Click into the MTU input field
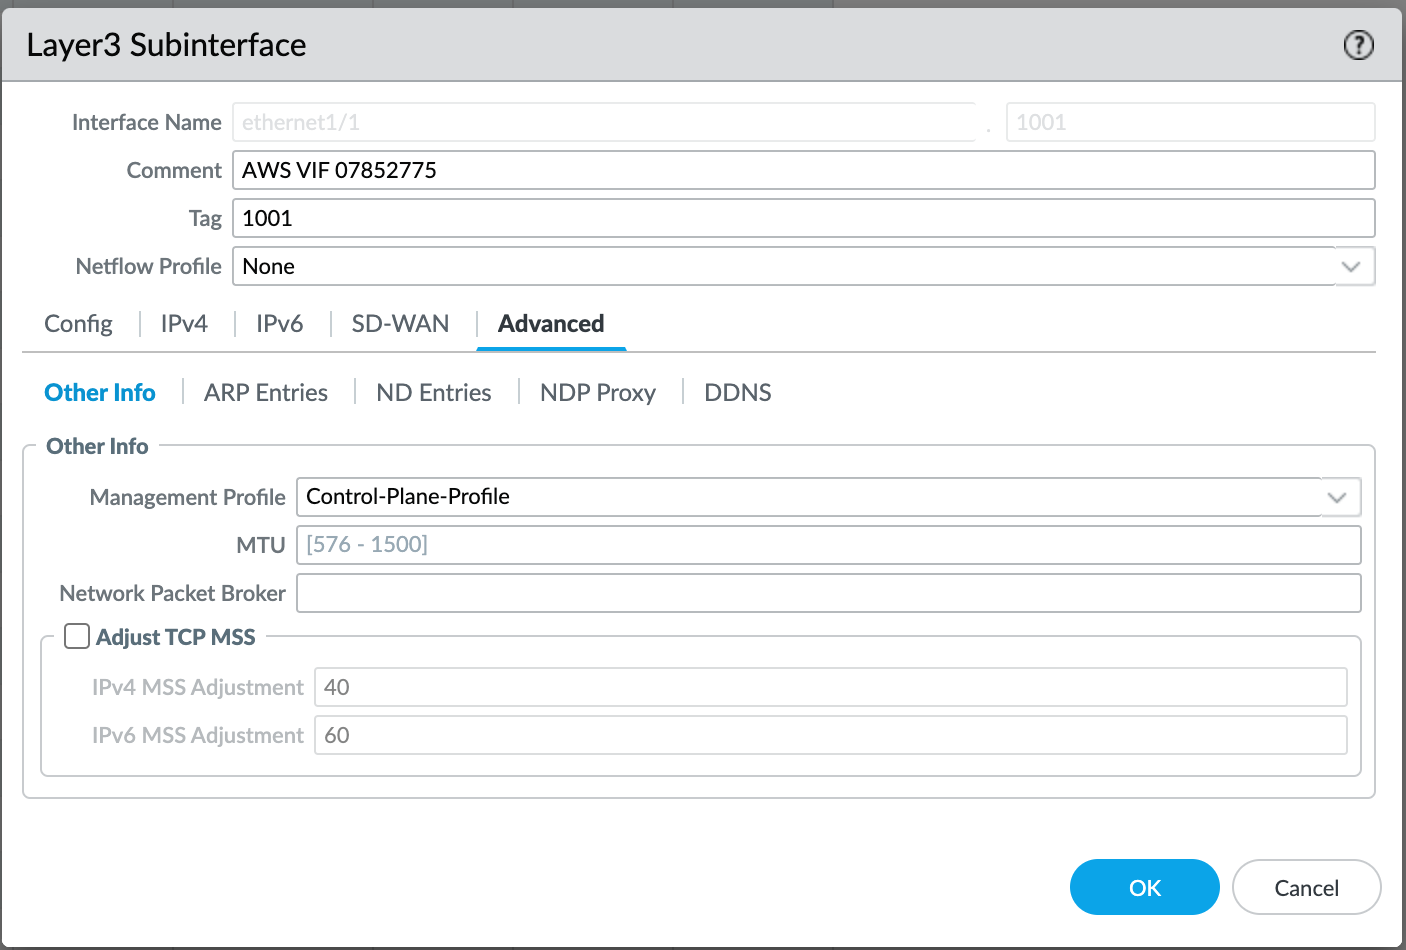Screen dimensions: 1406x950 click(828, 545)
